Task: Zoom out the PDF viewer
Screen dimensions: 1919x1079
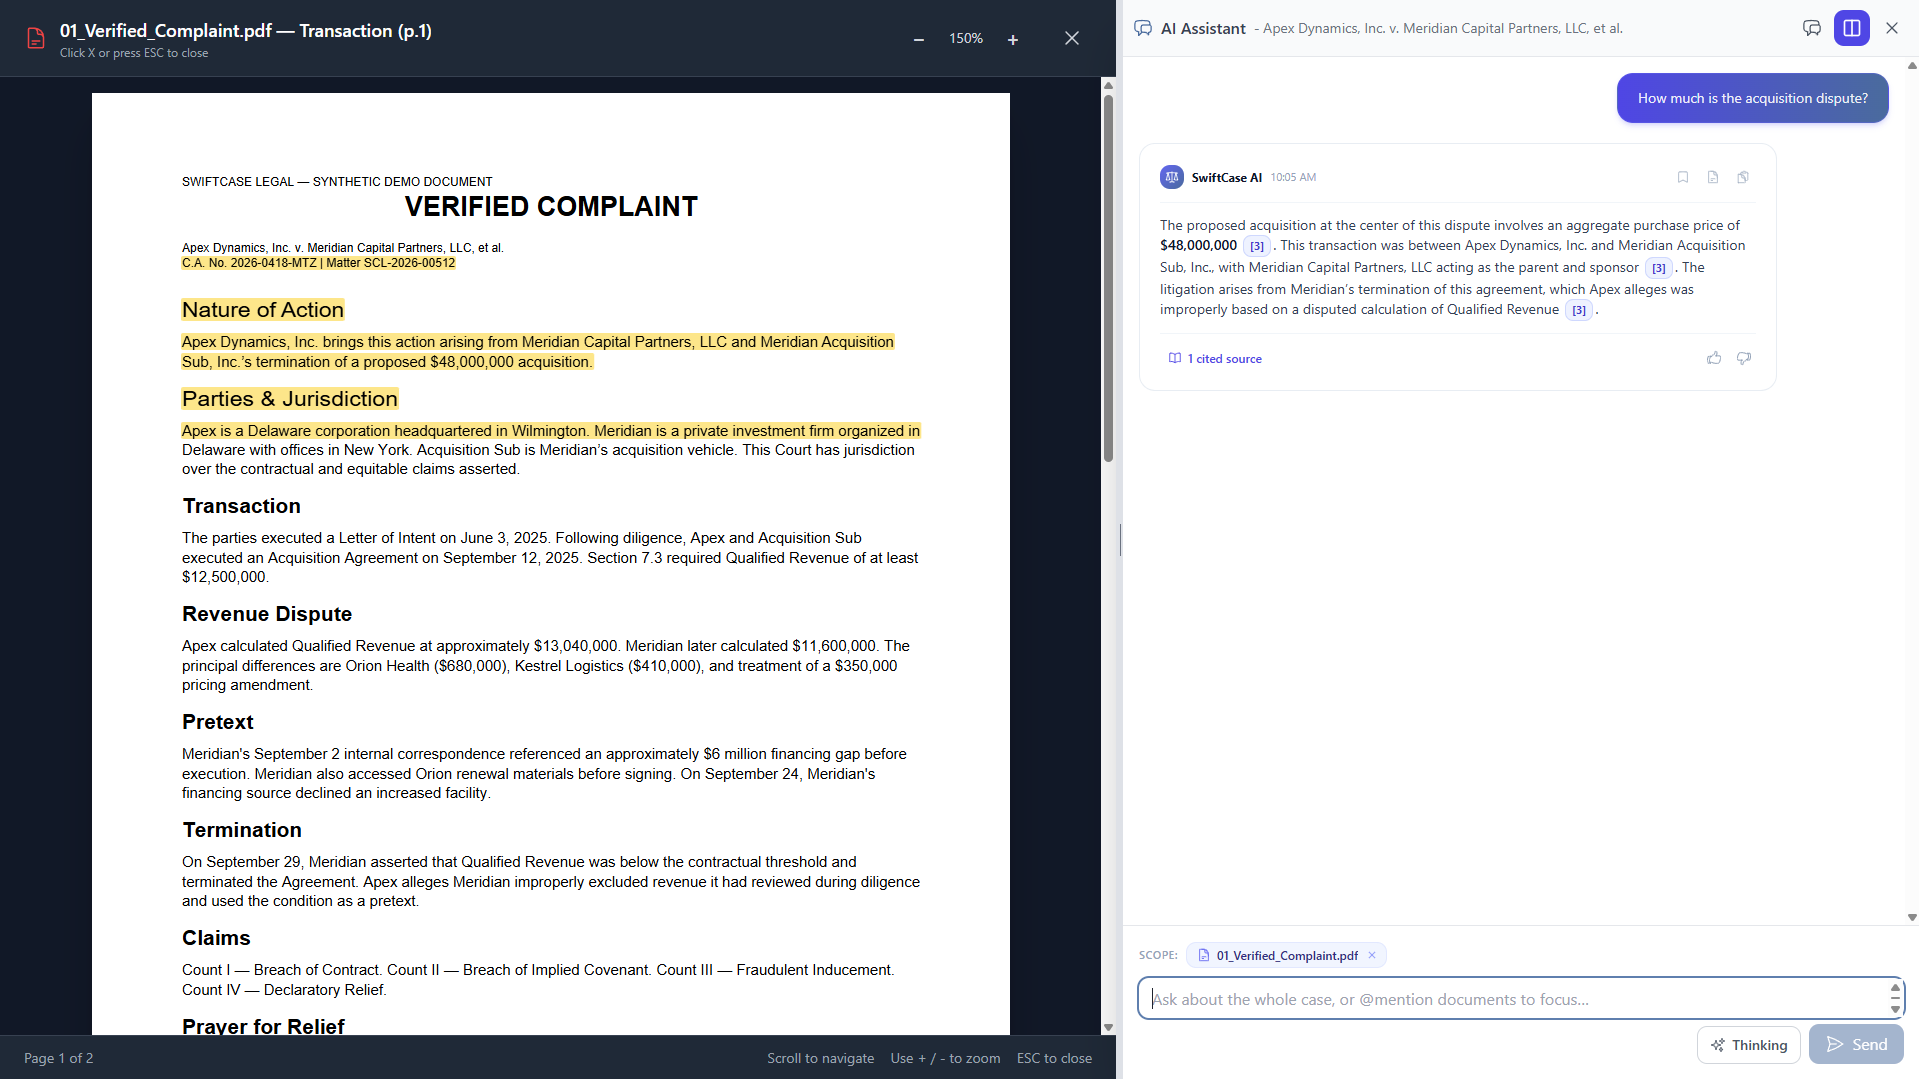Action: pos(918,39)
